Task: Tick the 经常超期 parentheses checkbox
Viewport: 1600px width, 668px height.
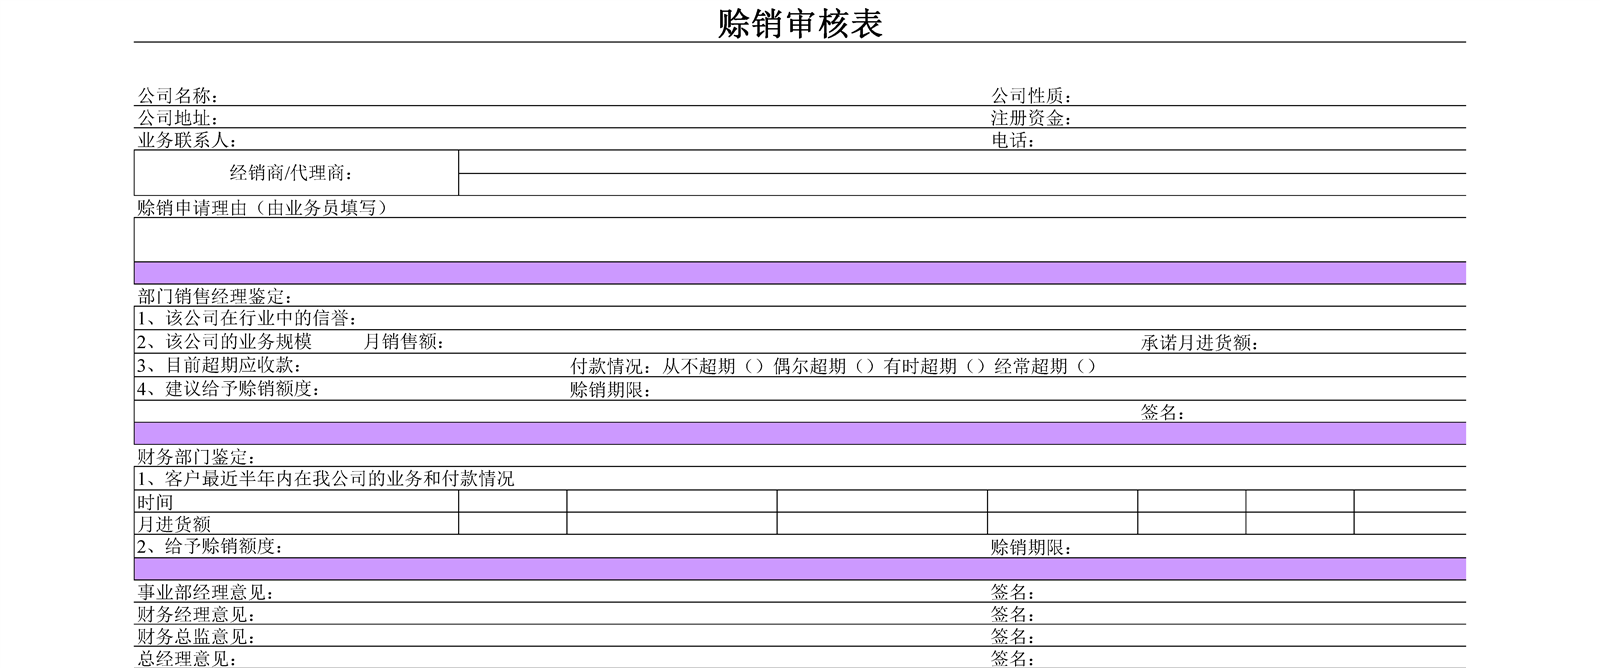Action: click(1086, 367)
